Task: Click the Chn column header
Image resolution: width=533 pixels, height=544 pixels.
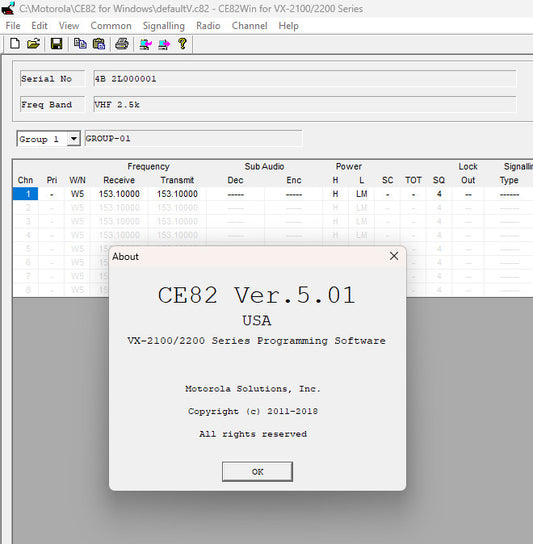Action: point(26,180)
